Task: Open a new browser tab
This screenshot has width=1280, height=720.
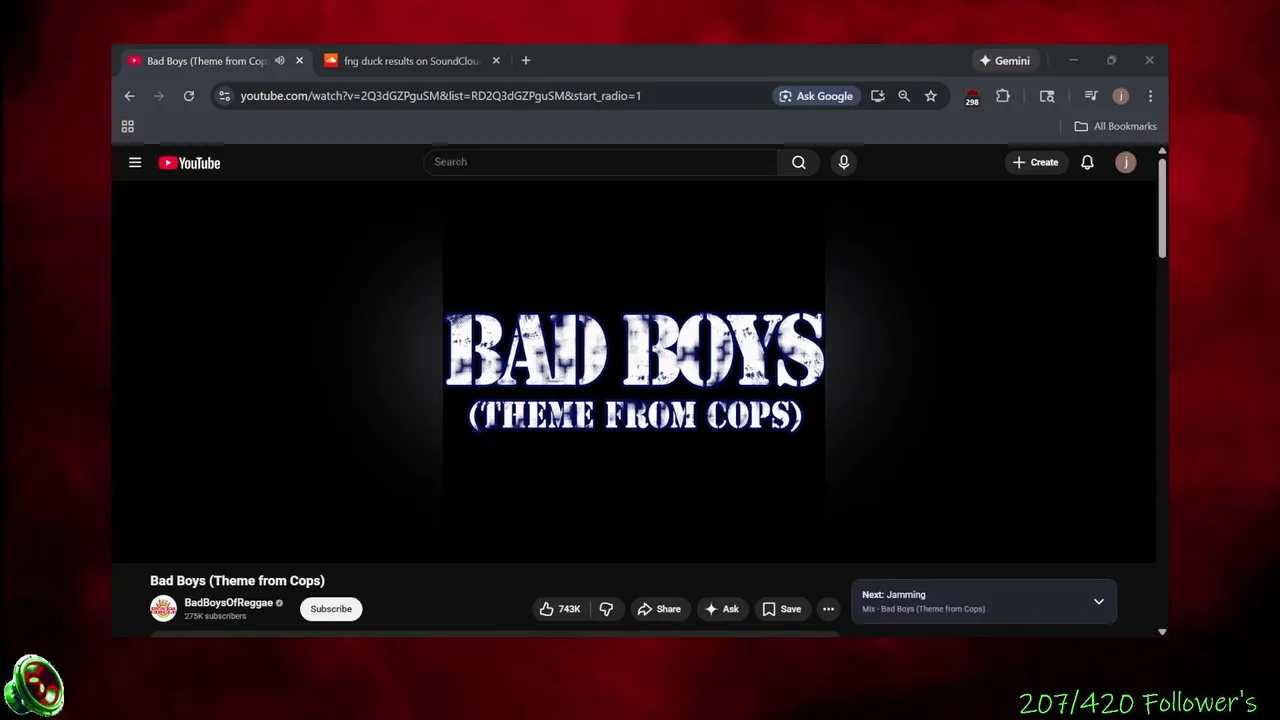Action: click(526, 61)
